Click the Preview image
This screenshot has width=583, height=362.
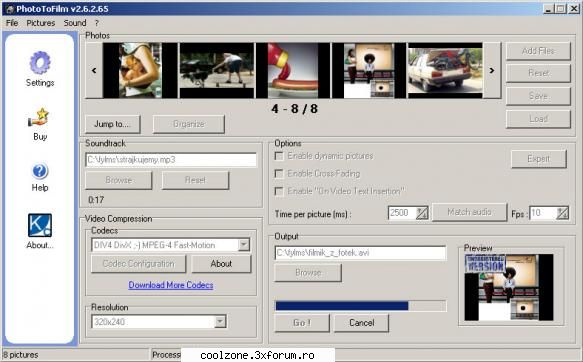[x=509, y=287]
